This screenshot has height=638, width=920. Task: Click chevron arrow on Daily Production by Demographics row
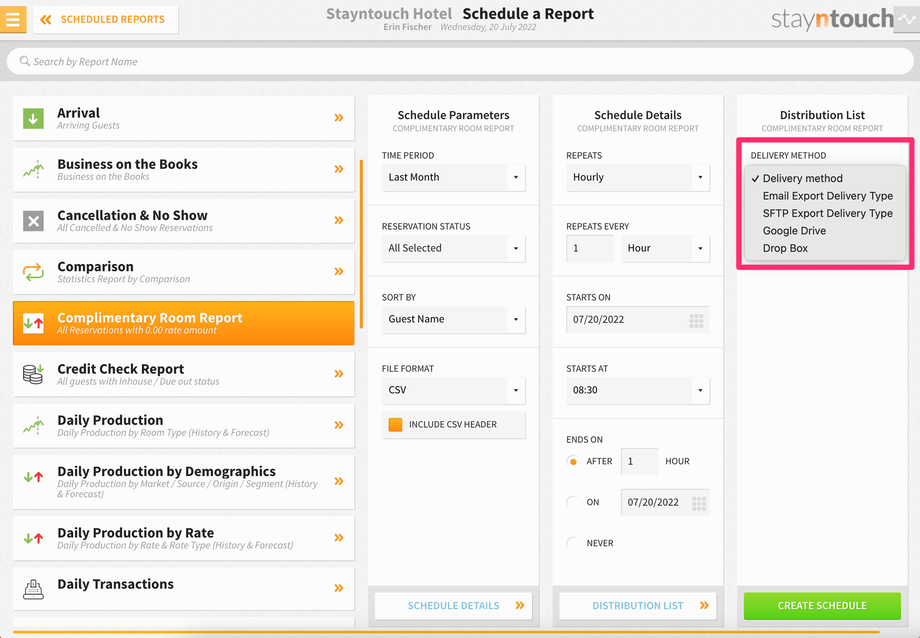(x=339, y=481)
